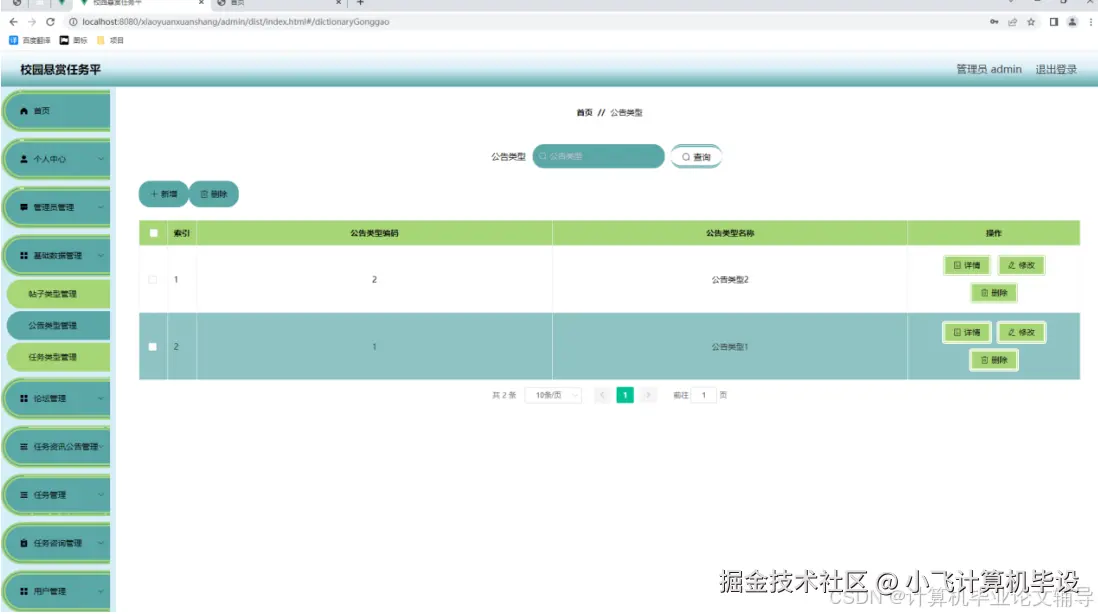1098x614 pixels.
Task: View site information icon in address bar
Action: click(73, 22)
